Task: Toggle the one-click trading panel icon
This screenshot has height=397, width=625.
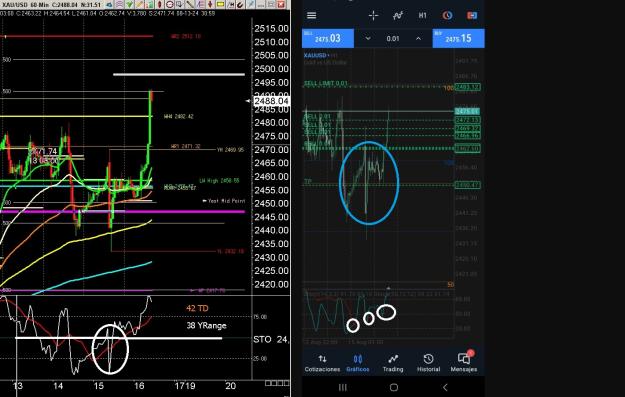Action: (x=472, y=15)
